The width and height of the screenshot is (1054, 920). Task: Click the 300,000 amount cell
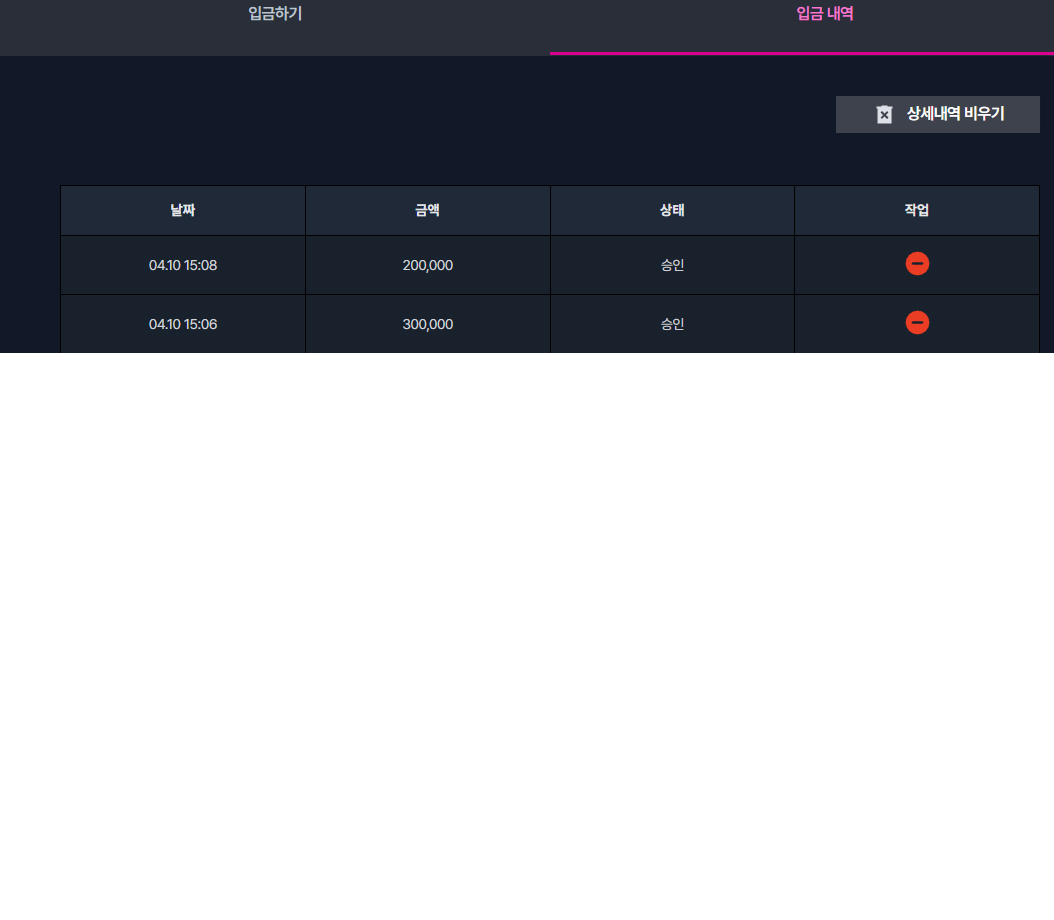click(x=428, y=324)
